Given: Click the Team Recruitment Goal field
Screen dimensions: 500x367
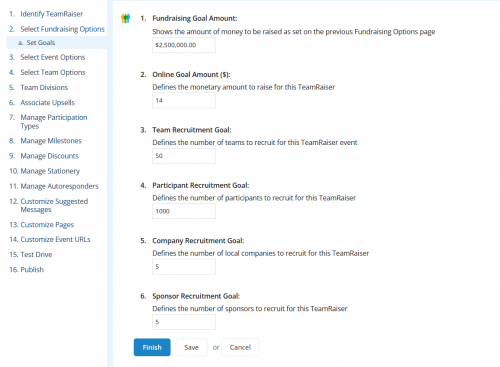Looking at the screenshot, I should click(x=184, y=156).
